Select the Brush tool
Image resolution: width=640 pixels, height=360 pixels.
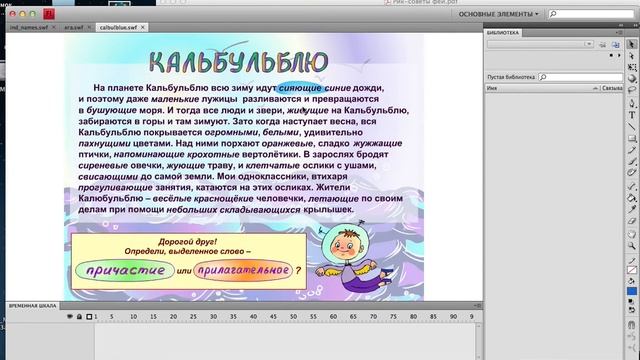[x=631, y=162]
